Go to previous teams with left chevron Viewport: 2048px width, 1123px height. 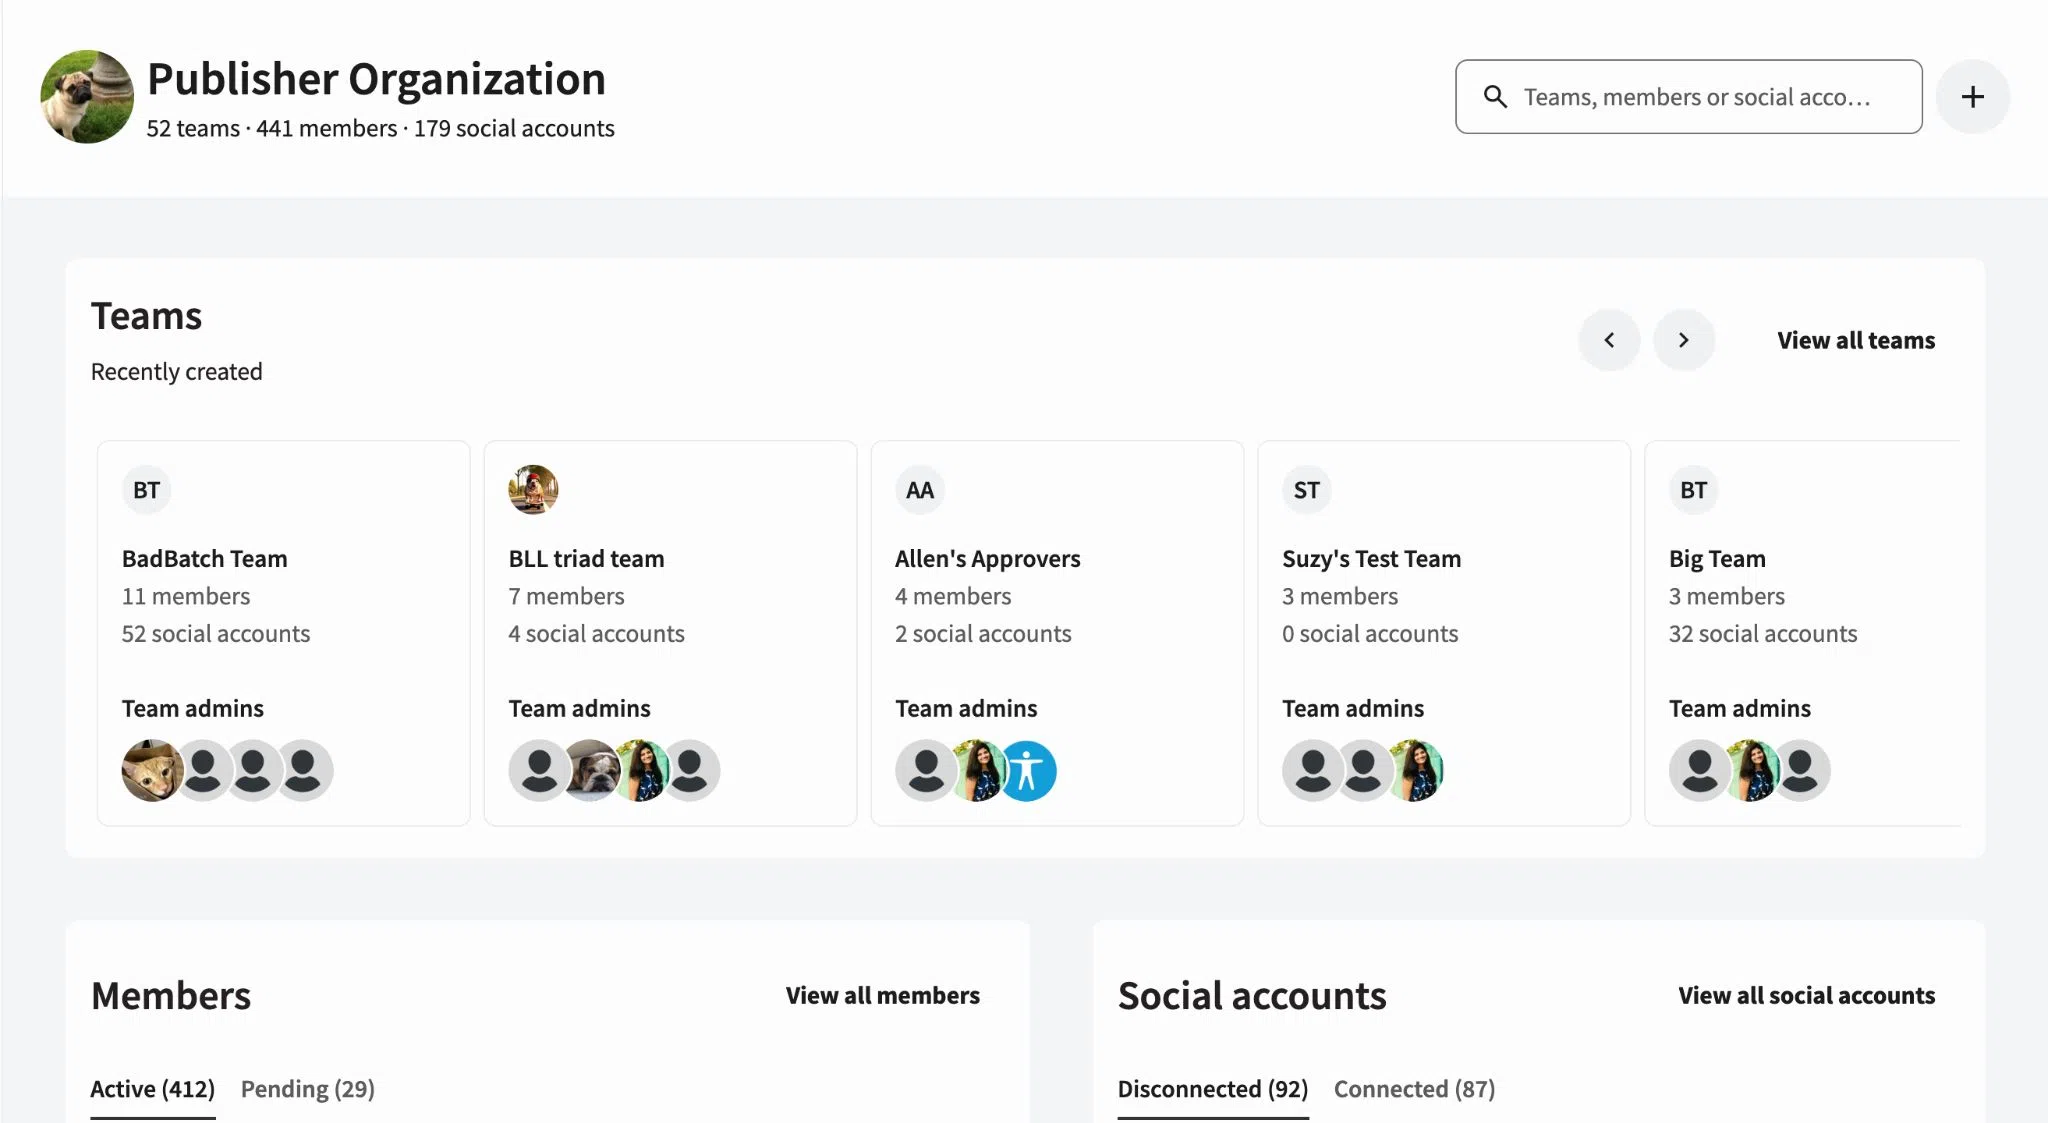point(1609,340)
